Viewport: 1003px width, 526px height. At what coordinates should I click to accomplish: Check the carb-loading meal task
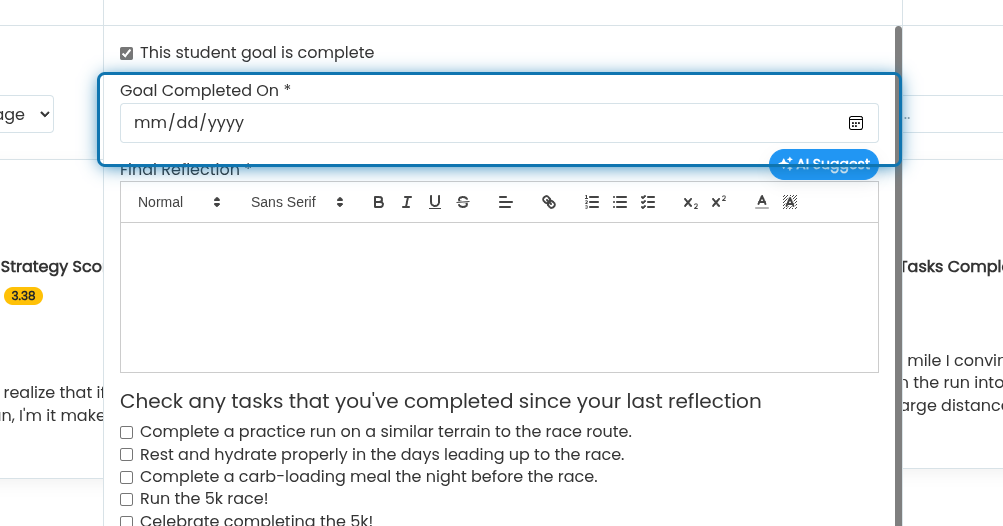127,477
